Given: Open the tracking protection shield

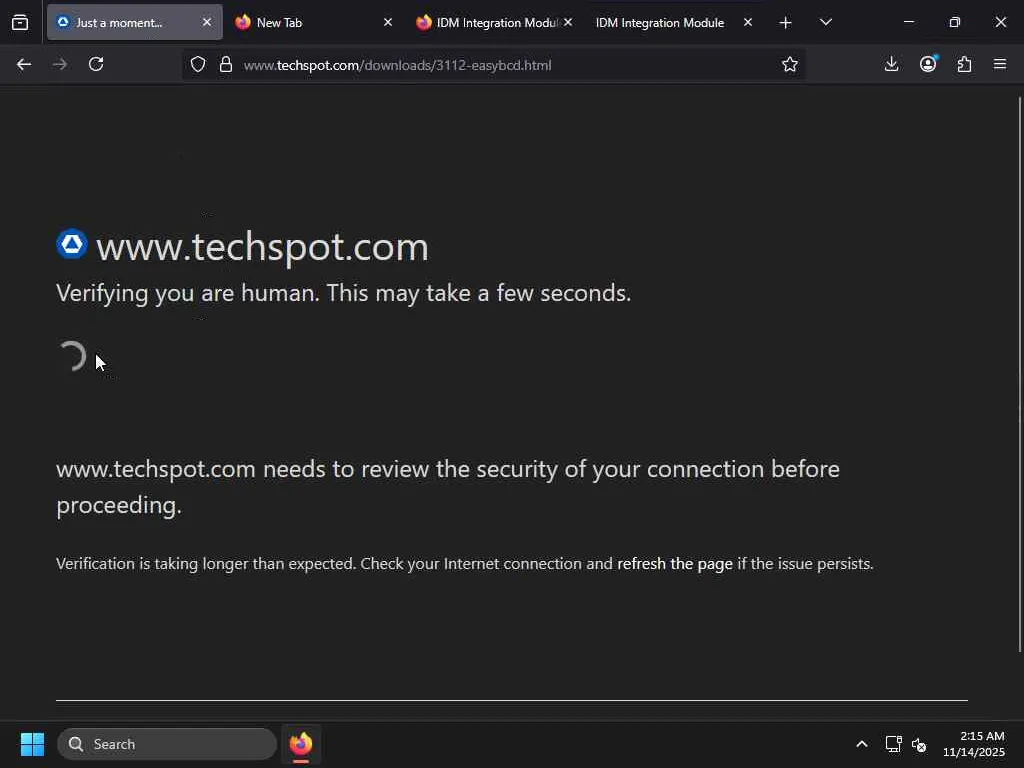Looking at the screenshot, I should click(x=198, y=65).
